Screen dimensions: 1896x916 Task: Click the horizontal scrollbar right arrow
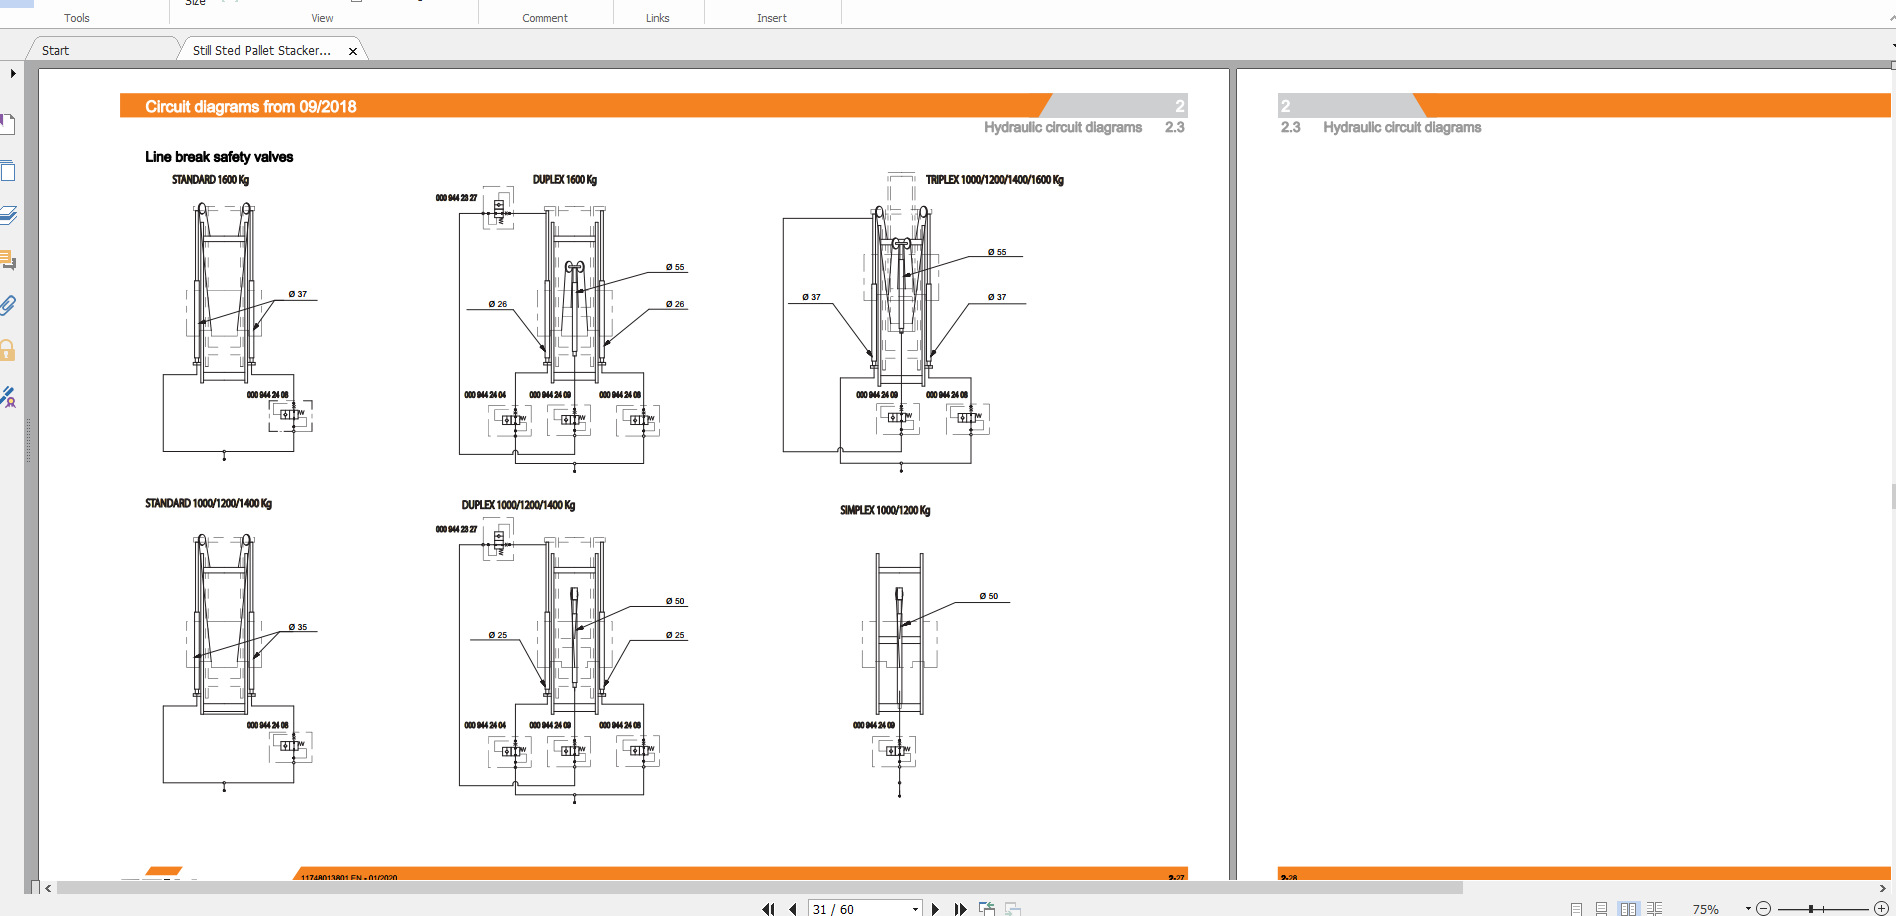coord(1883,888)
